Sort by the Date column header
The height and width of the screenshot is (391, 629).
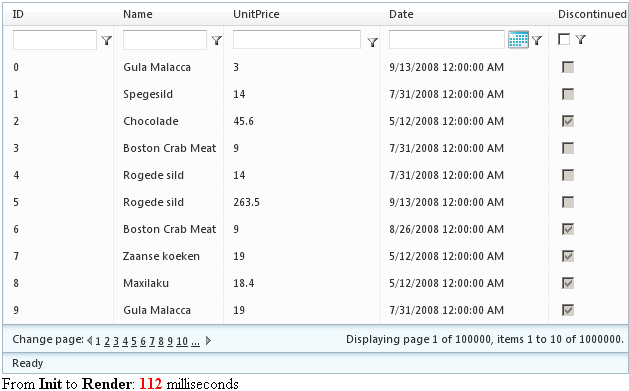click(x=401, y=14)
